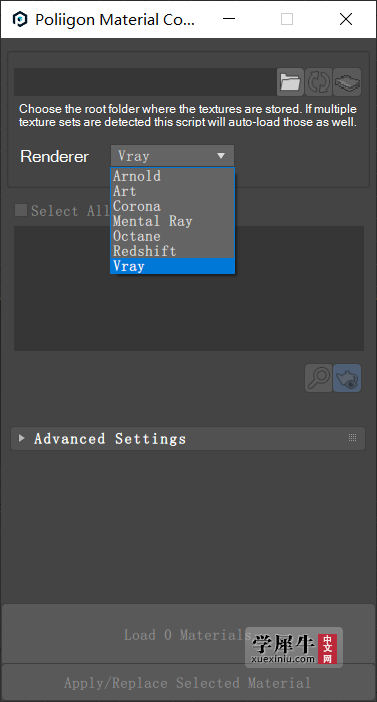Click the refresh textures icon
Viewport: 377px width, 702px height.
(318, 82)
